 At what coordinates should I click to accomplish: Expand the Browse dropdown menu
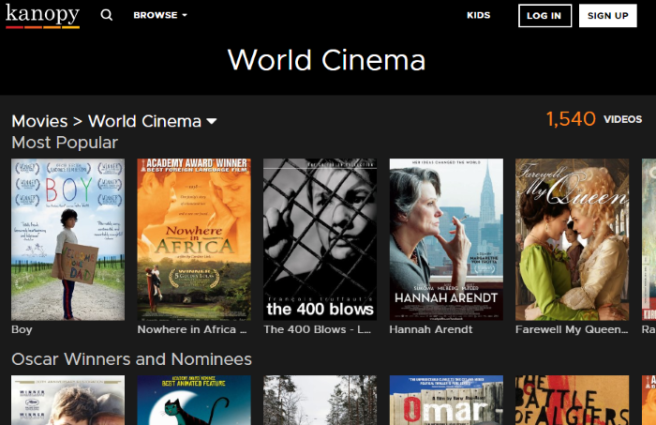click(160, 16)
